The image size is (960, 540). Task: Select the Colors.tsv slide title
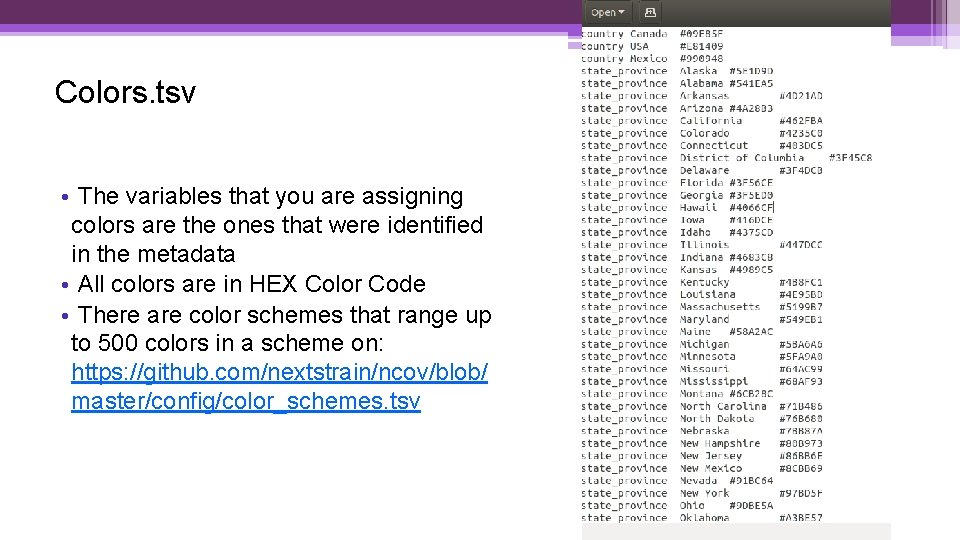[x=125, y=92]
